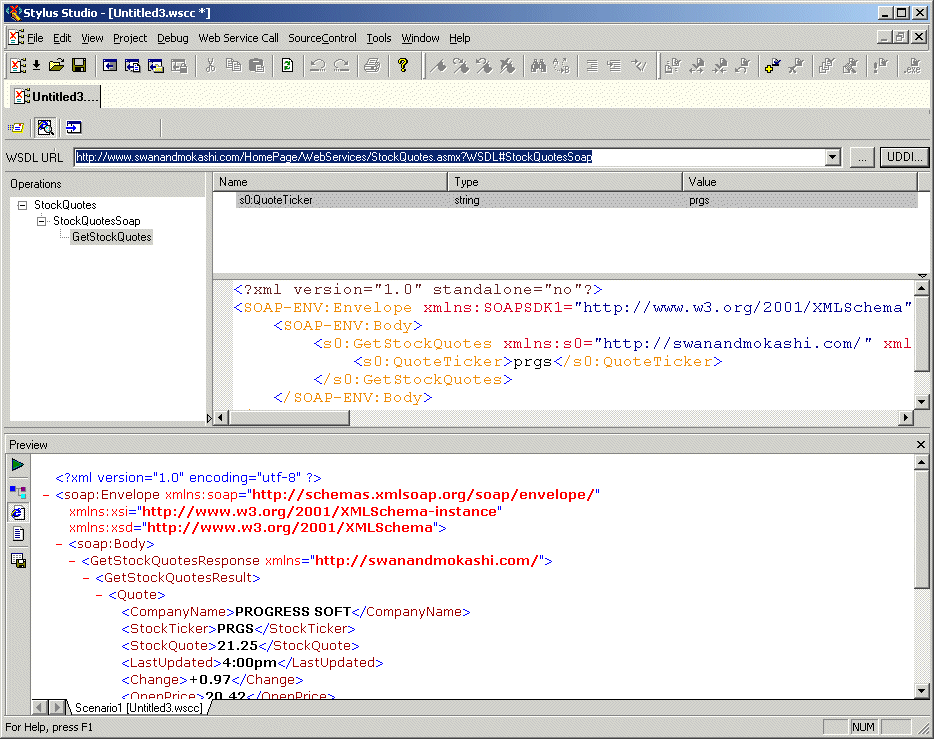Open file with the folder toolbar icon

(x=57, y=66)
